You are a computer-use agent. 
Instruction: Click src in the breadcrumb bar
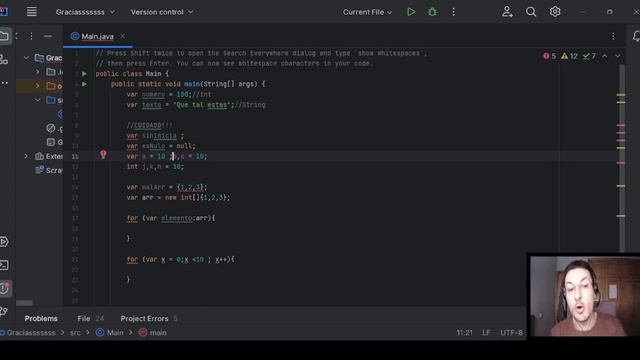coord(75,333)
